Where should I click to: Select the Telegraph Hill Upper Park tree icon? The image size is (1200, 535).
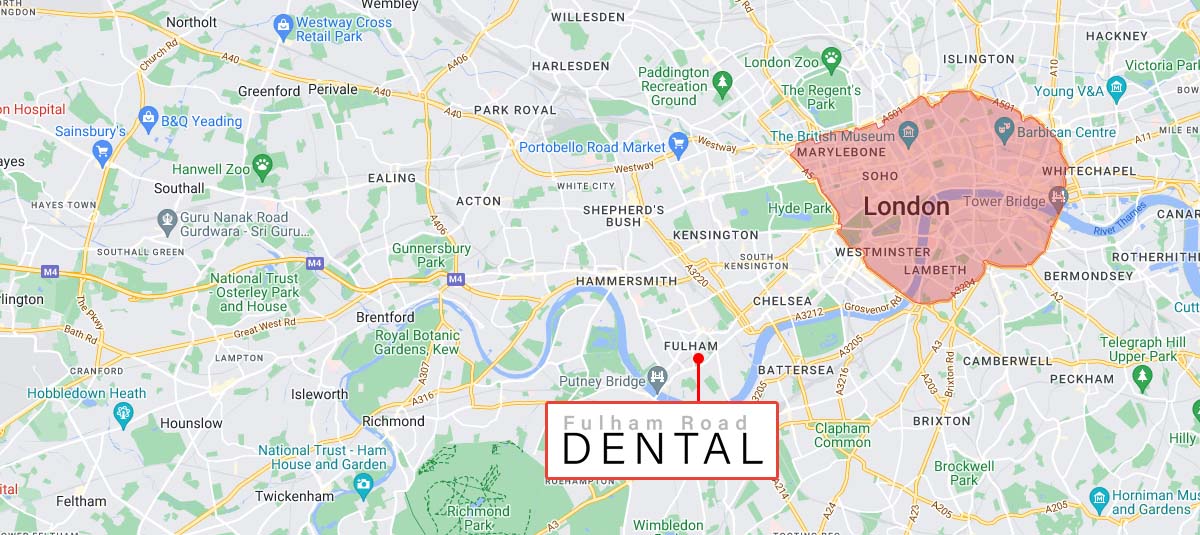(x=1143, y=376)
